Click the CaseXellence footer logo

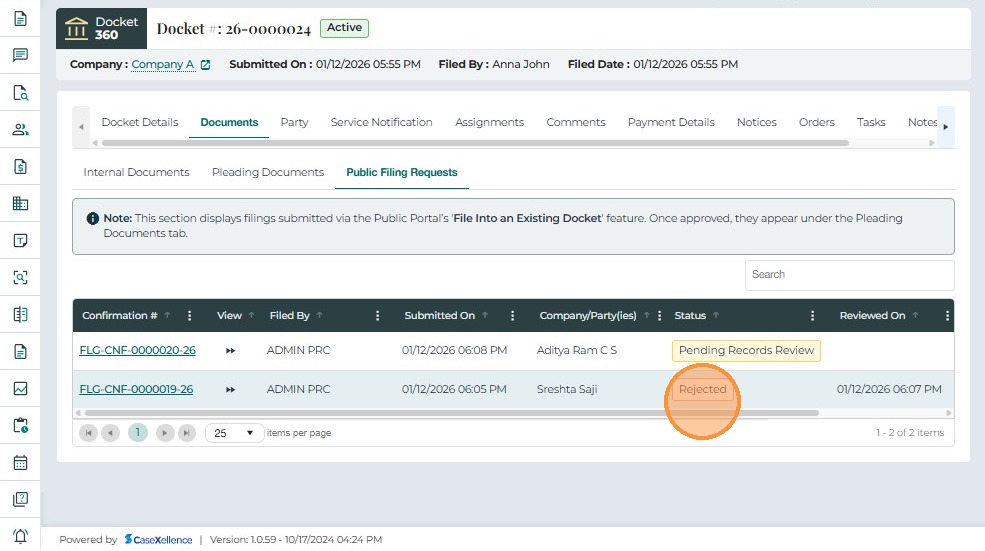click(x=158, y=540)
